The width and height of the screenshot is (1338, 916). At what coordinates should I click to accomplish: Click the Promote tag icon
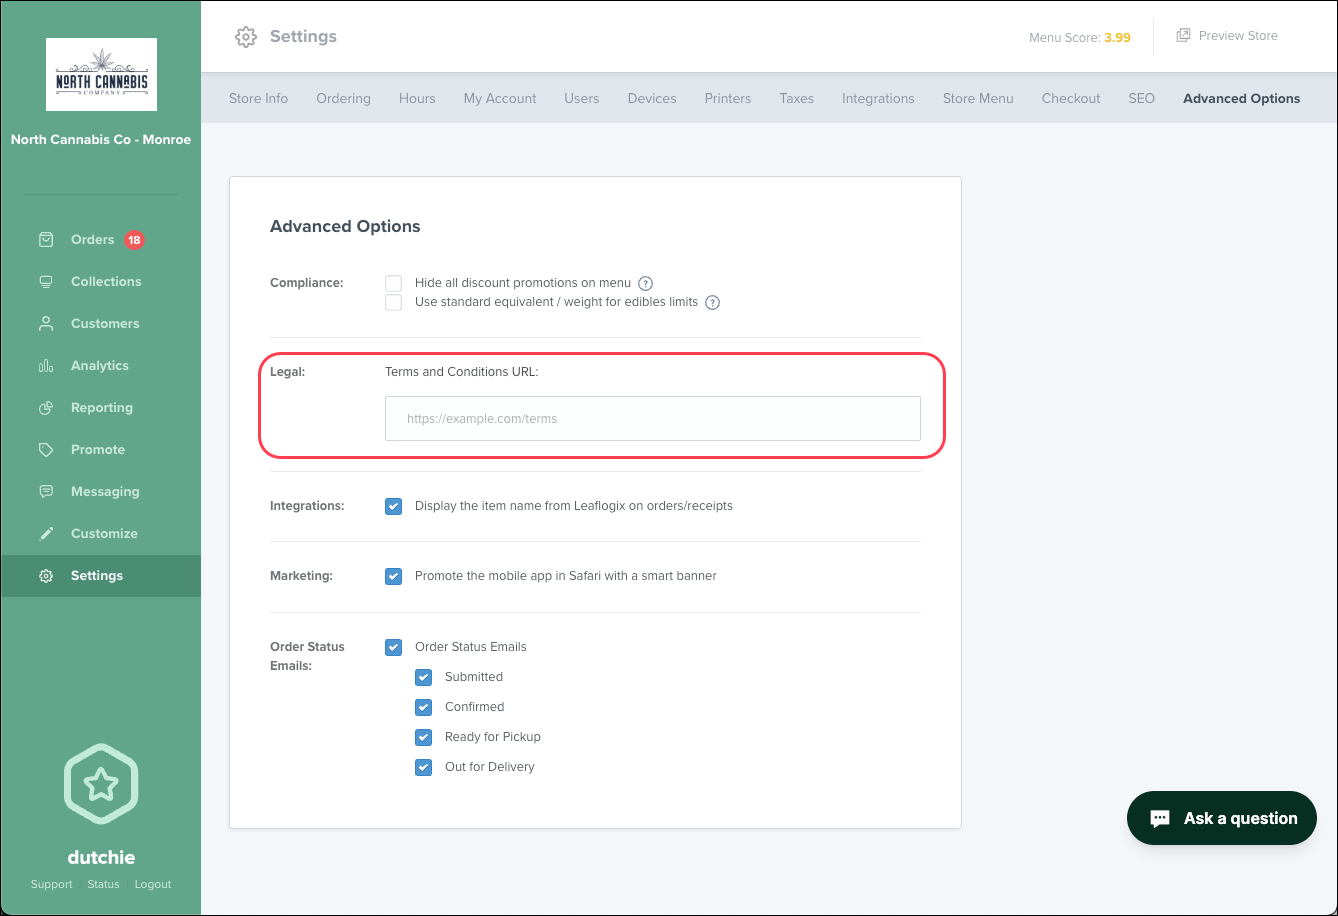click(46, 450)
